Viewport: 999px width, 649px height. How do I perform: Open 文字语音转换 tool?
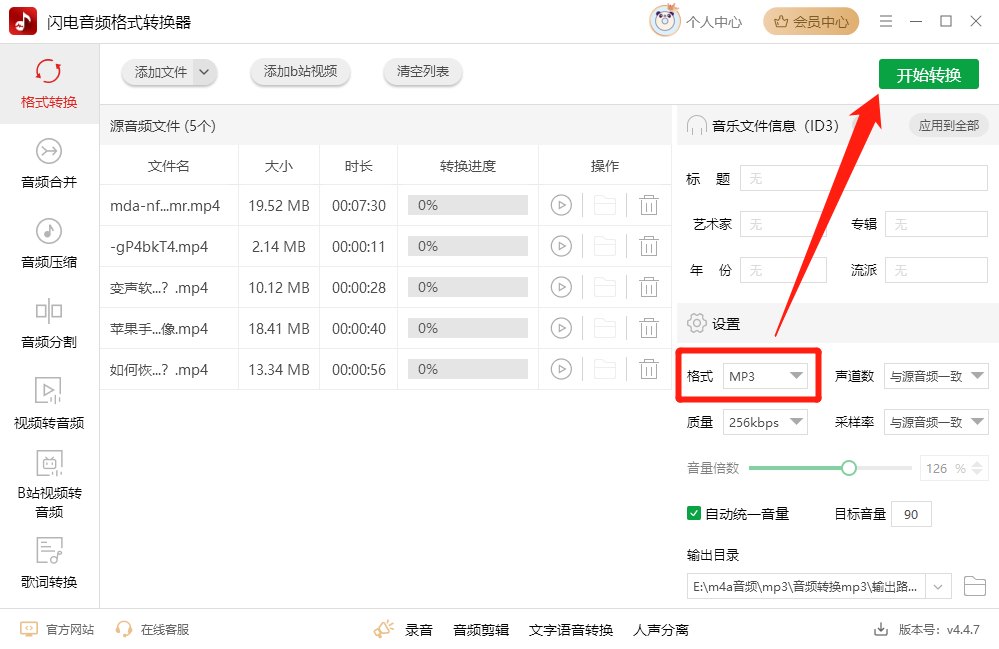571,630
